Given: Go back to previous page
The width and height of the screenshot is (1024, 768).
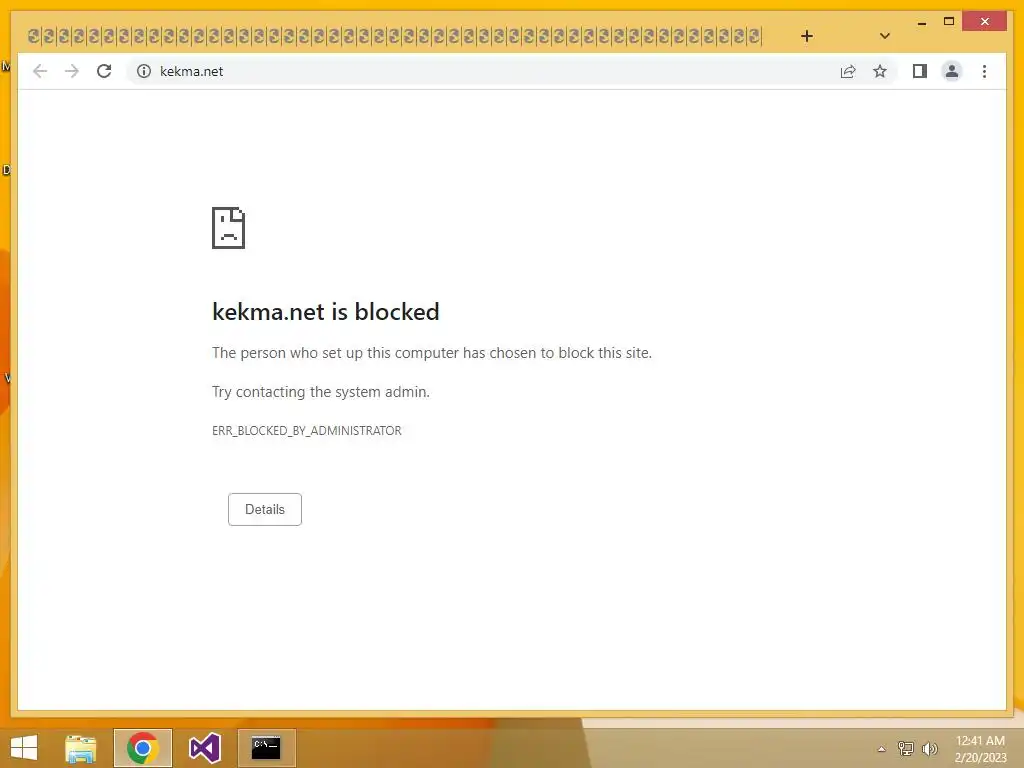Looking at the screenshot, I should (40, 71).
